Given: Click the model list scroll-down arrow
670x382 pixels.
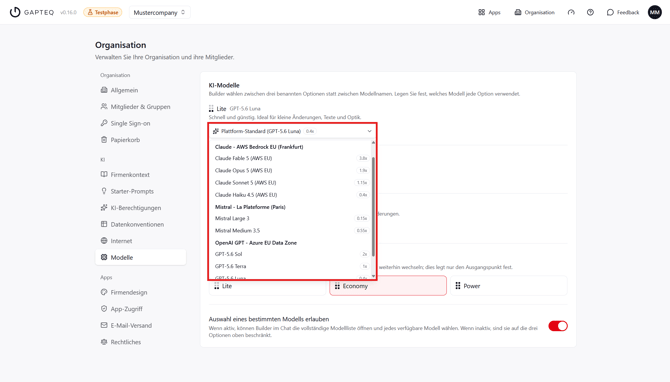Looking at the screenshot, I should [373, 276].
